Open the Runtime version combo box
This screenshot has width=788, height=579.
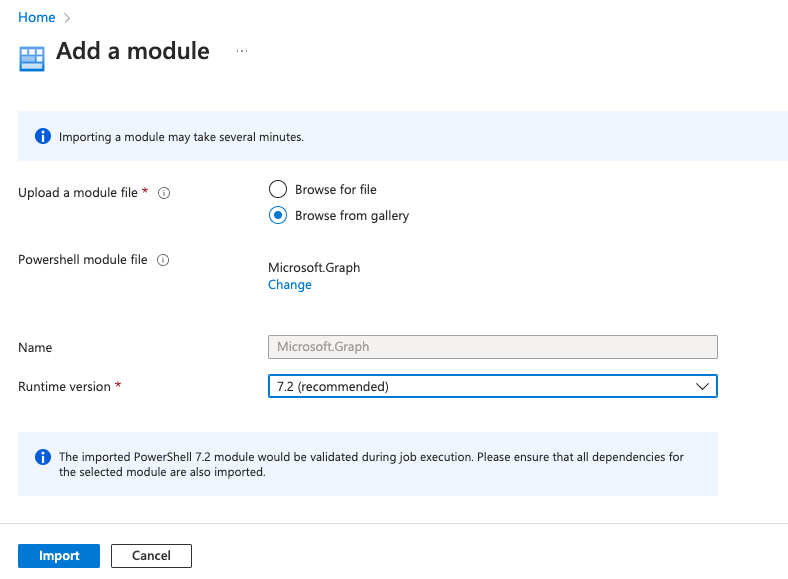point(480,386)
